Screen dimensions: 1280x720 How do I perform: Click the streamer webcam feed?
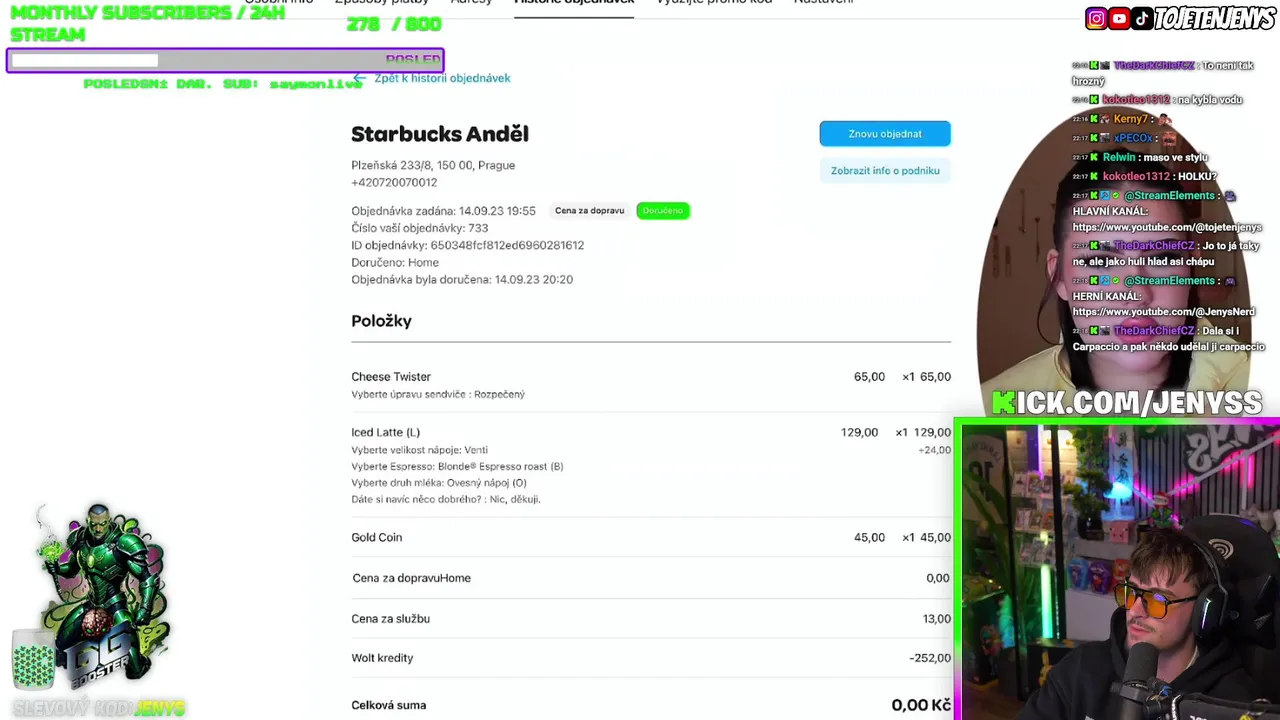1120,572
